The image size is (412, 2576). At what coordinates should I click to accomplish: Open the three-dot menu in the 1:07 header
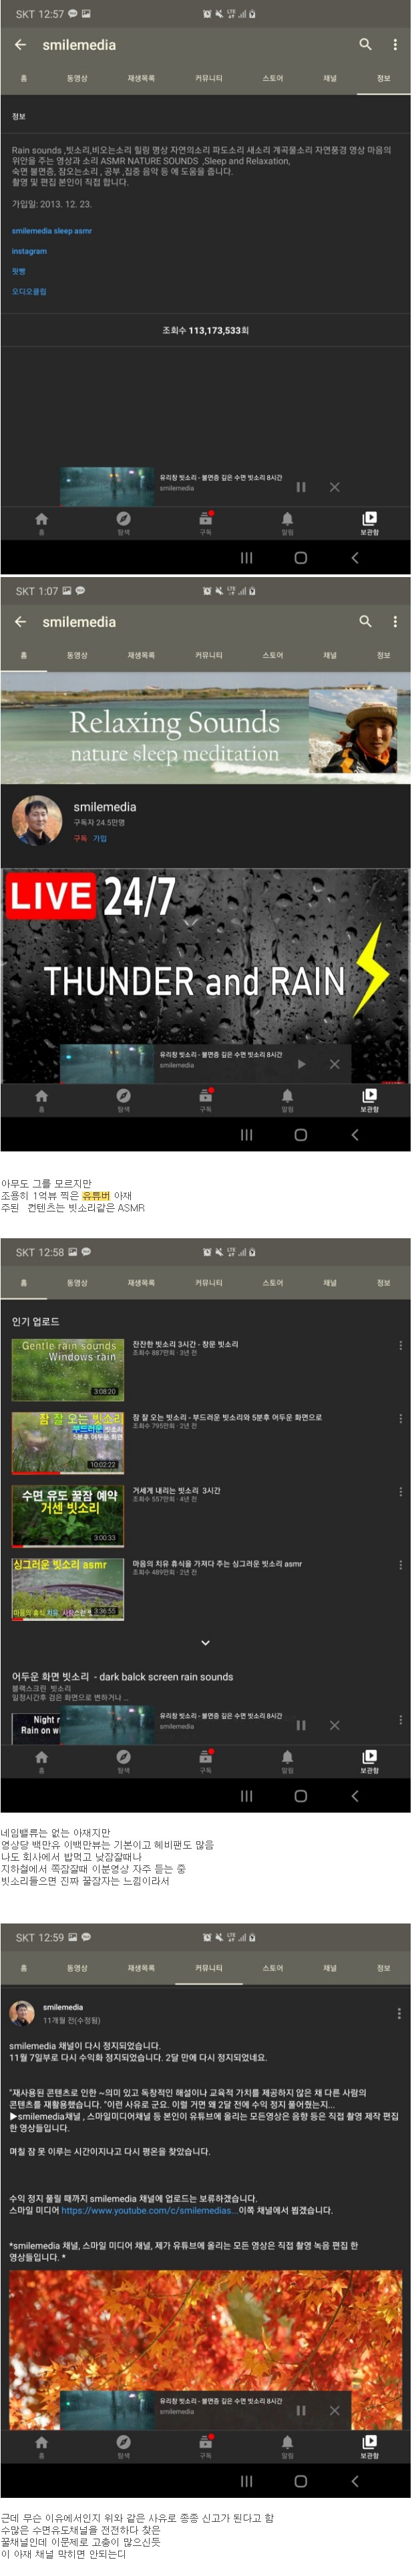pos(395,622)
